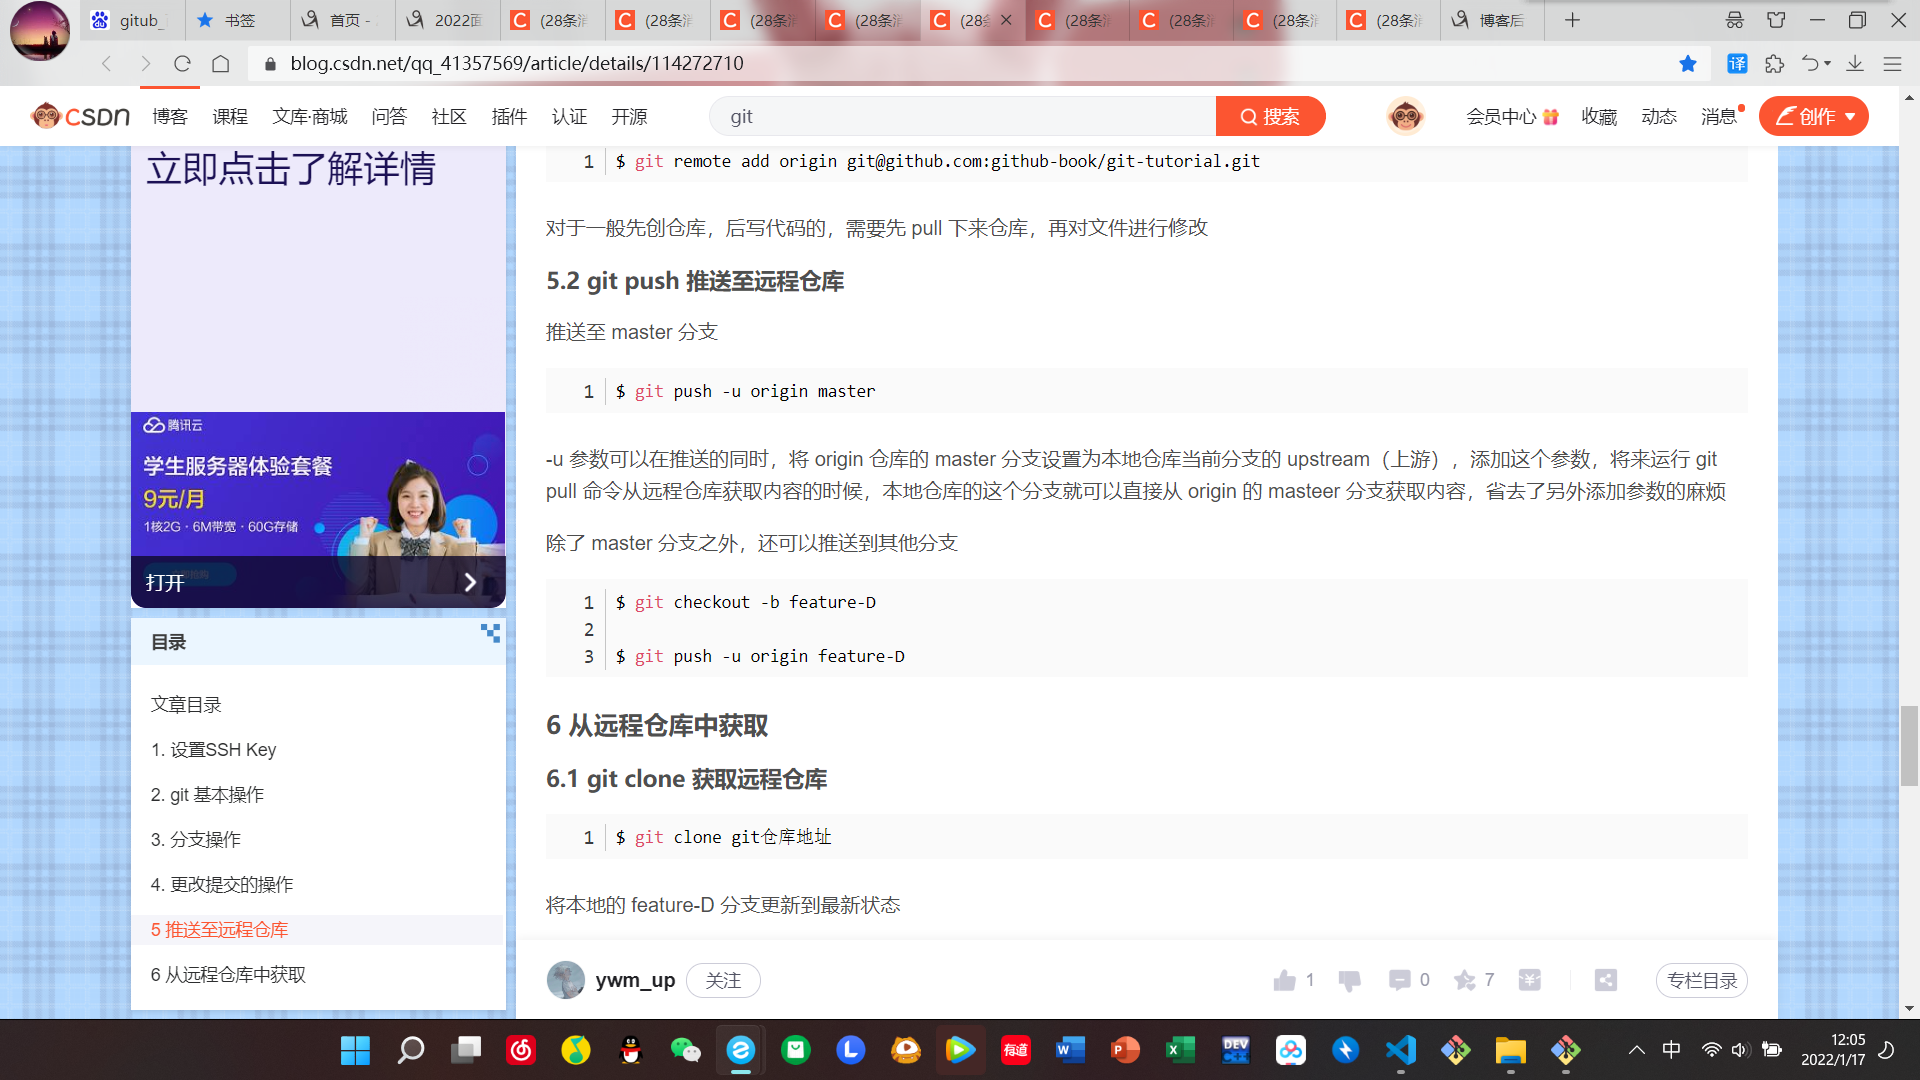Viewport: 1920px width, 1080px height.
Task: Focus the CSDN search box containing git
Action: click(x=960, y=117)
